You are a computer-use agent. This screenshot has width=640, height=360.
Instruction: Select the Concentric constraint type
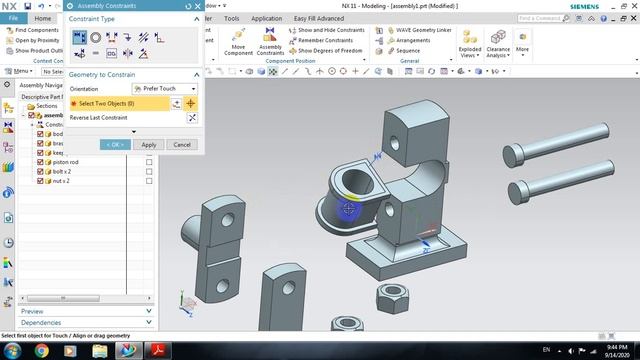point(96,38)
